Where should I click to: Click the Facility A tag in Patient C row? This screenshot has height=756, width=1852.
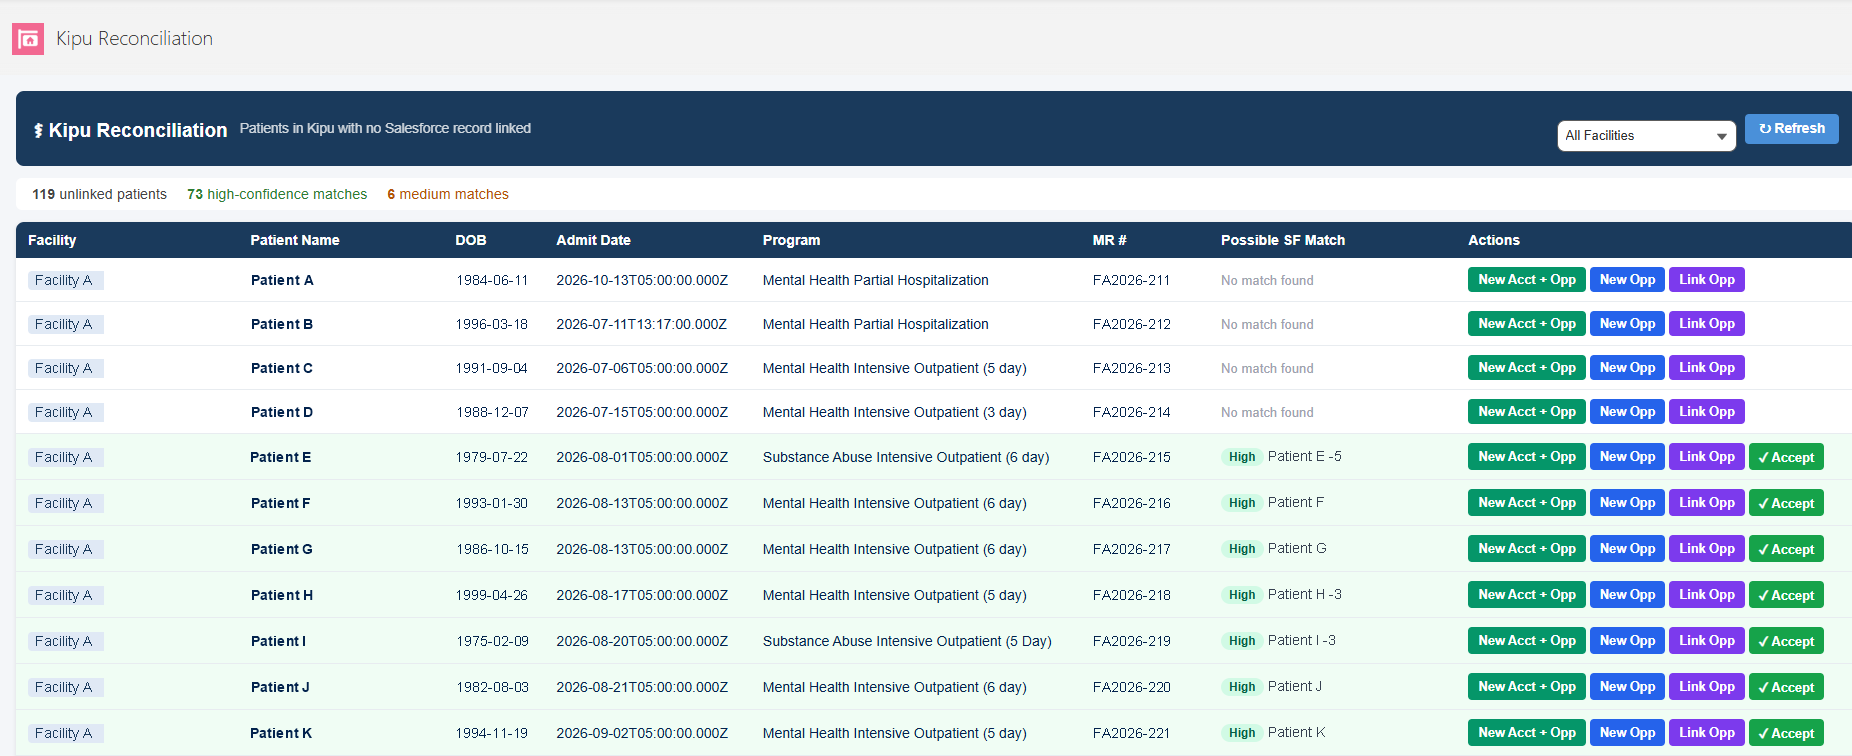(x=65, y=368)
